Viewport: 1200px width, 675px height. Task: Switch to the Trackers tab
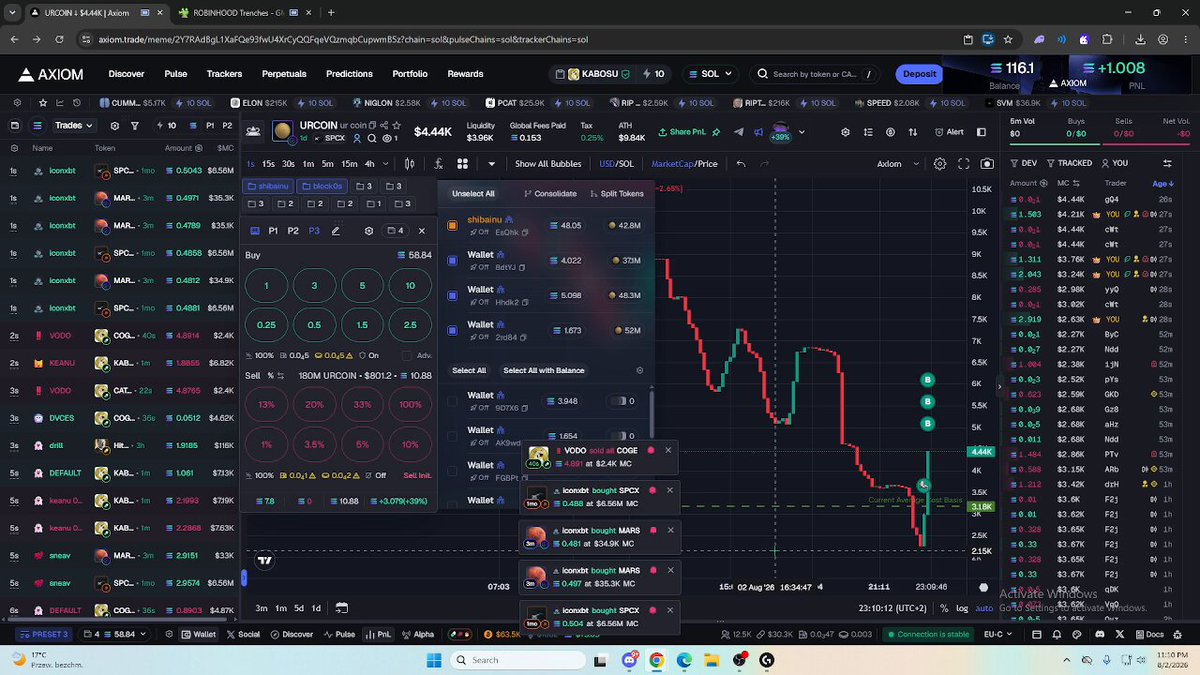point(224,74)
